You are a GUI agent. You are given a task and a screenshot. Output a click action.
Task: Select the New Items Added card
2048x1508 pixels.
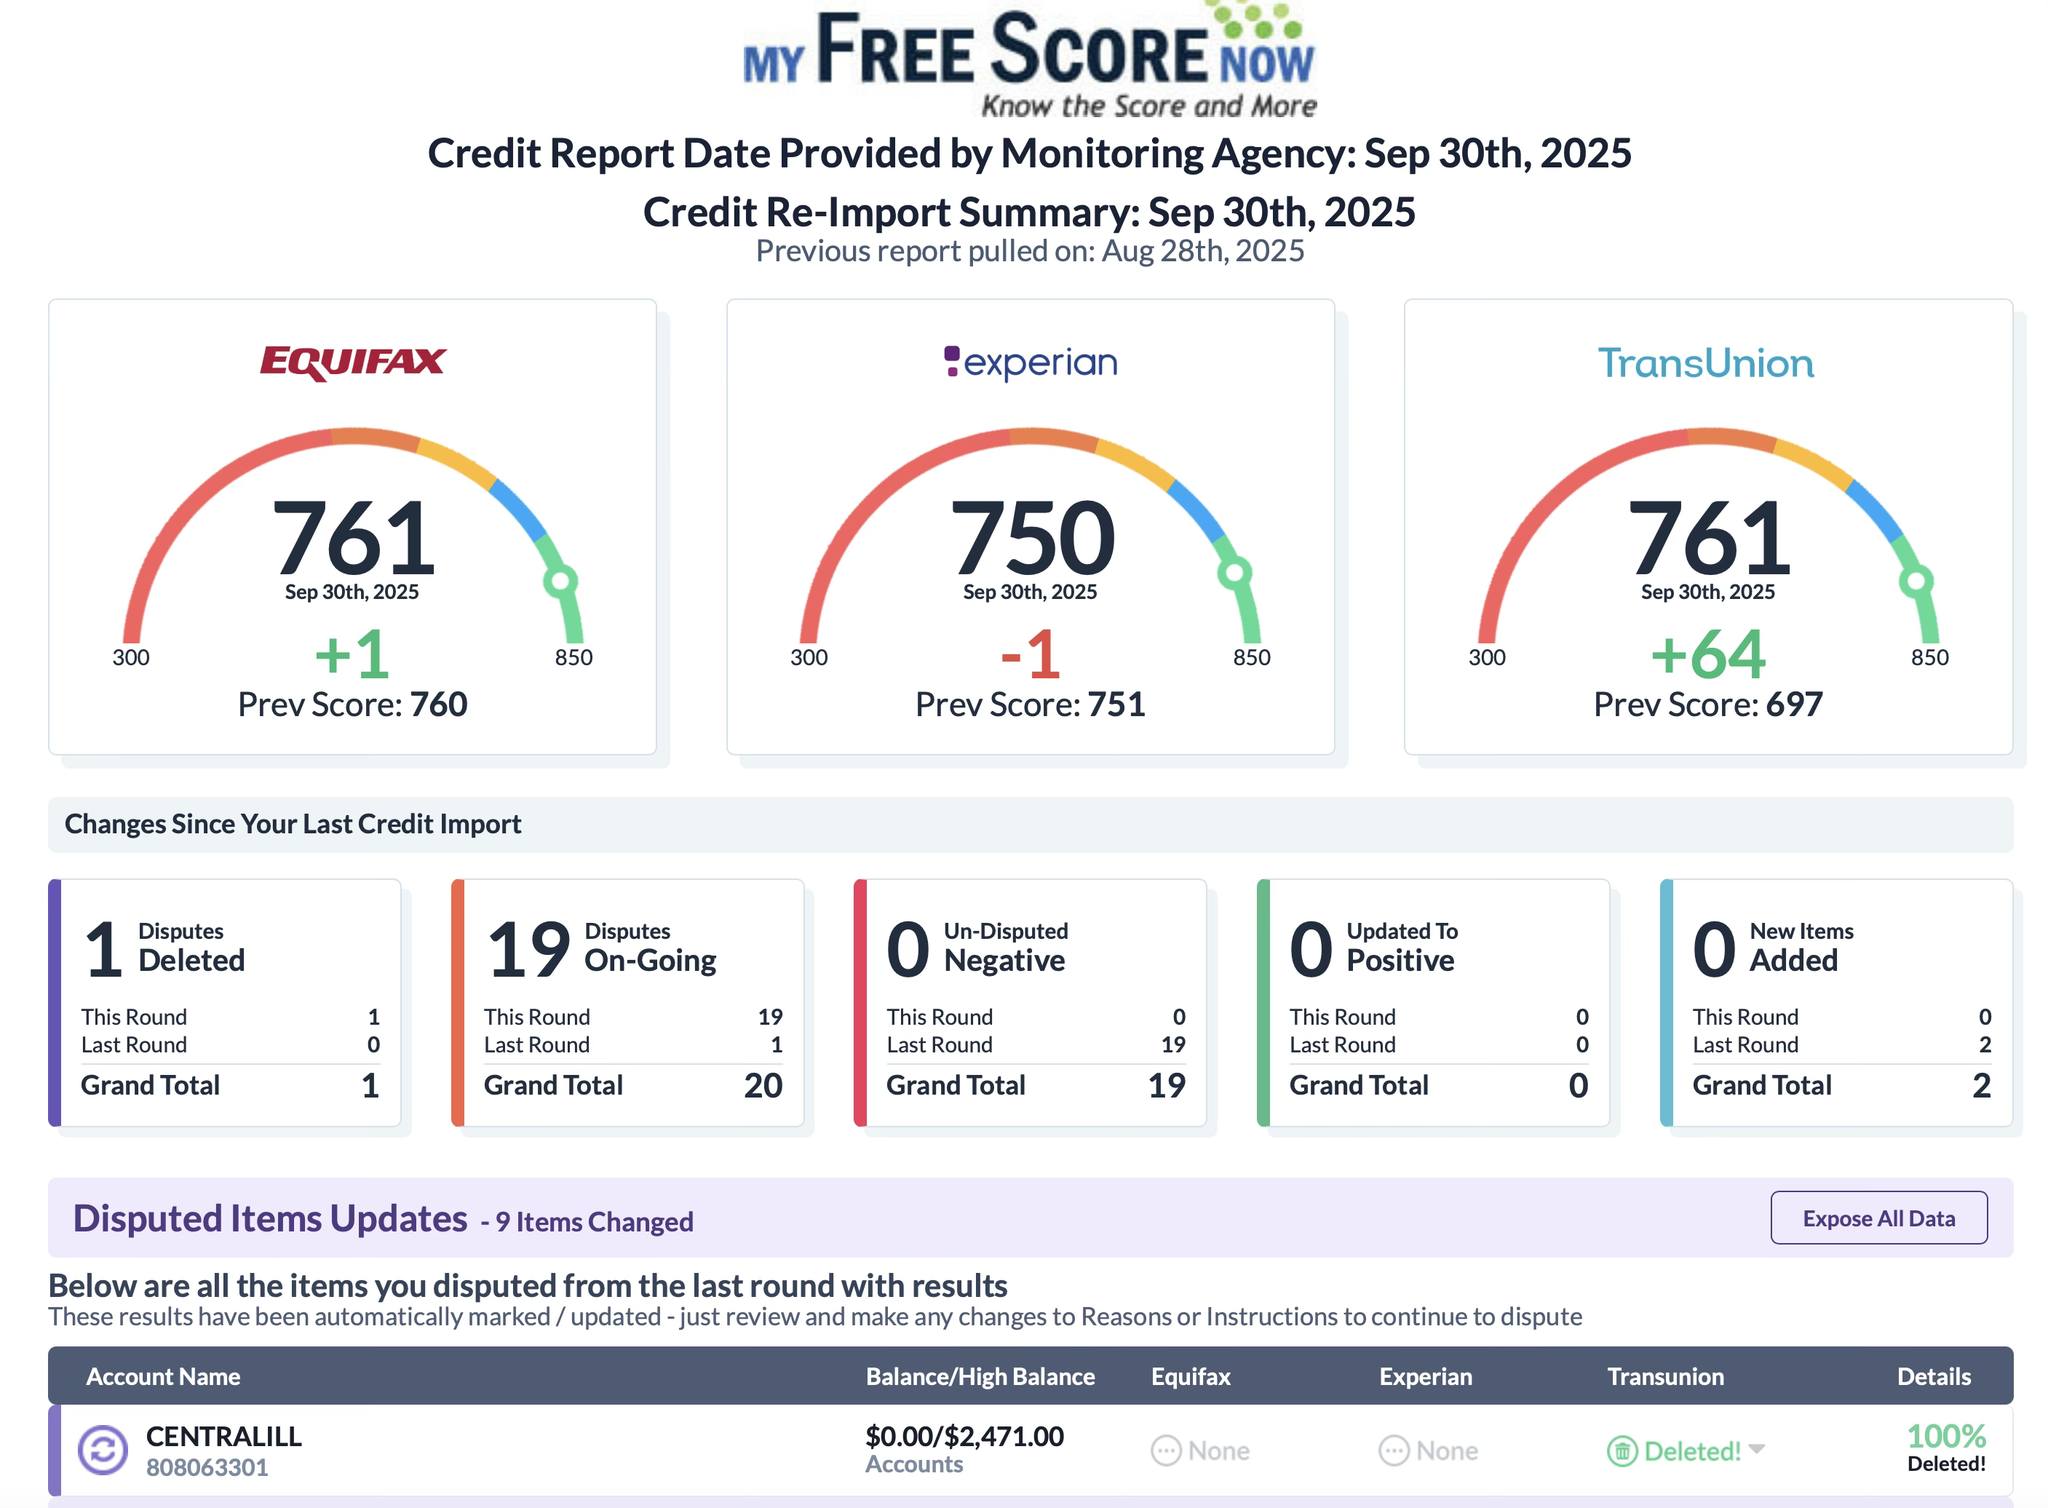pos(1840,1002)
